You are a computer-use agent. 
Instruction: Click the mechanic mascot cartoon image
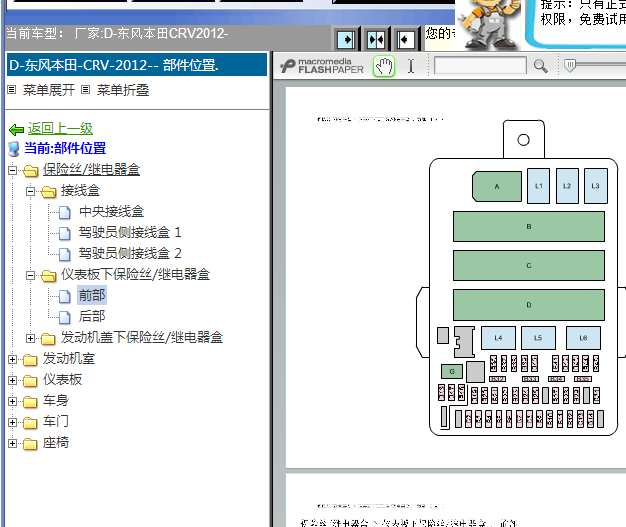coord(490,24)
